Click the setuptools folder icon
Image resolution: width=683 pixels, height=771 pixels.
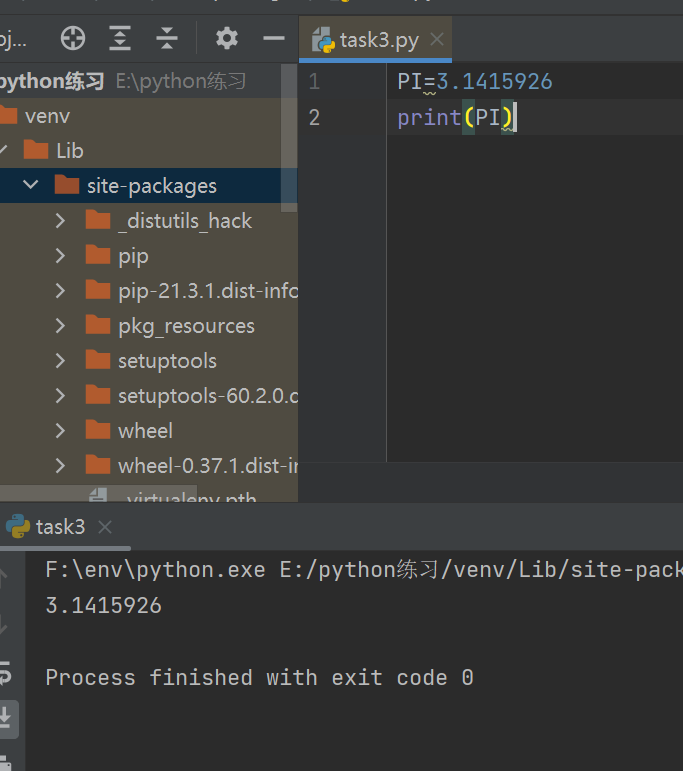98,360
